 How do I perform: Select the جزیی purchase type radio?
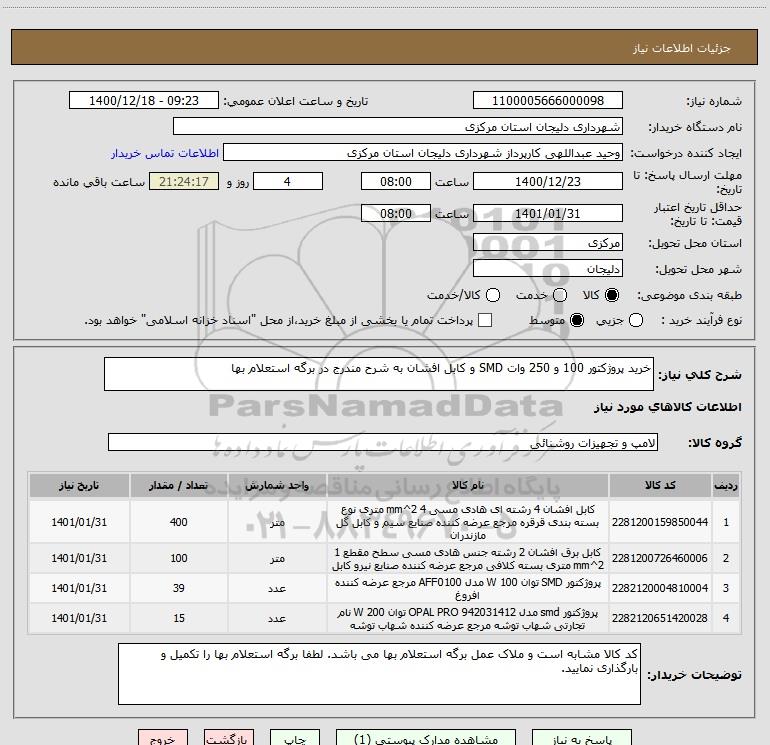(x=635, y=320)
